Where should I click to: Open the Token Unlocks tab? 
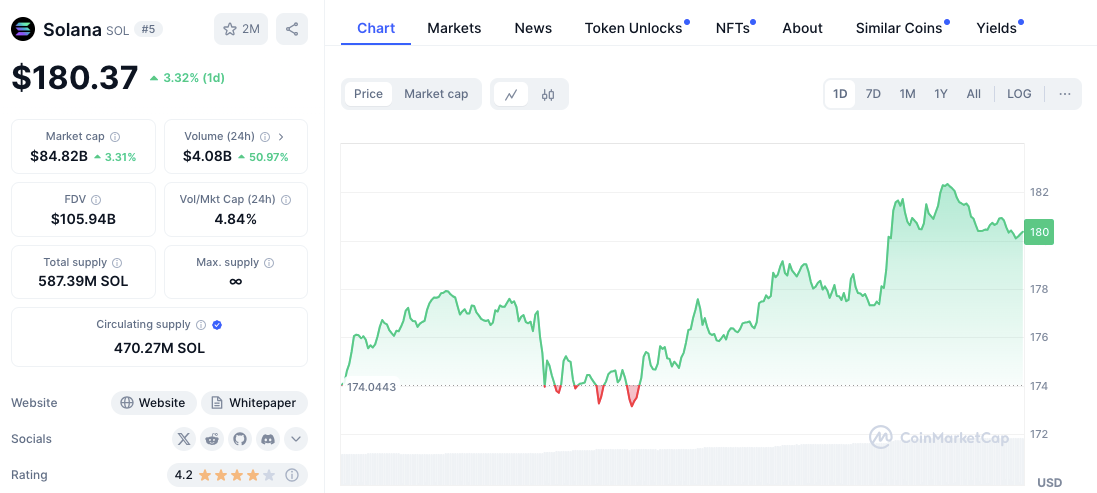tap(634, 29)
